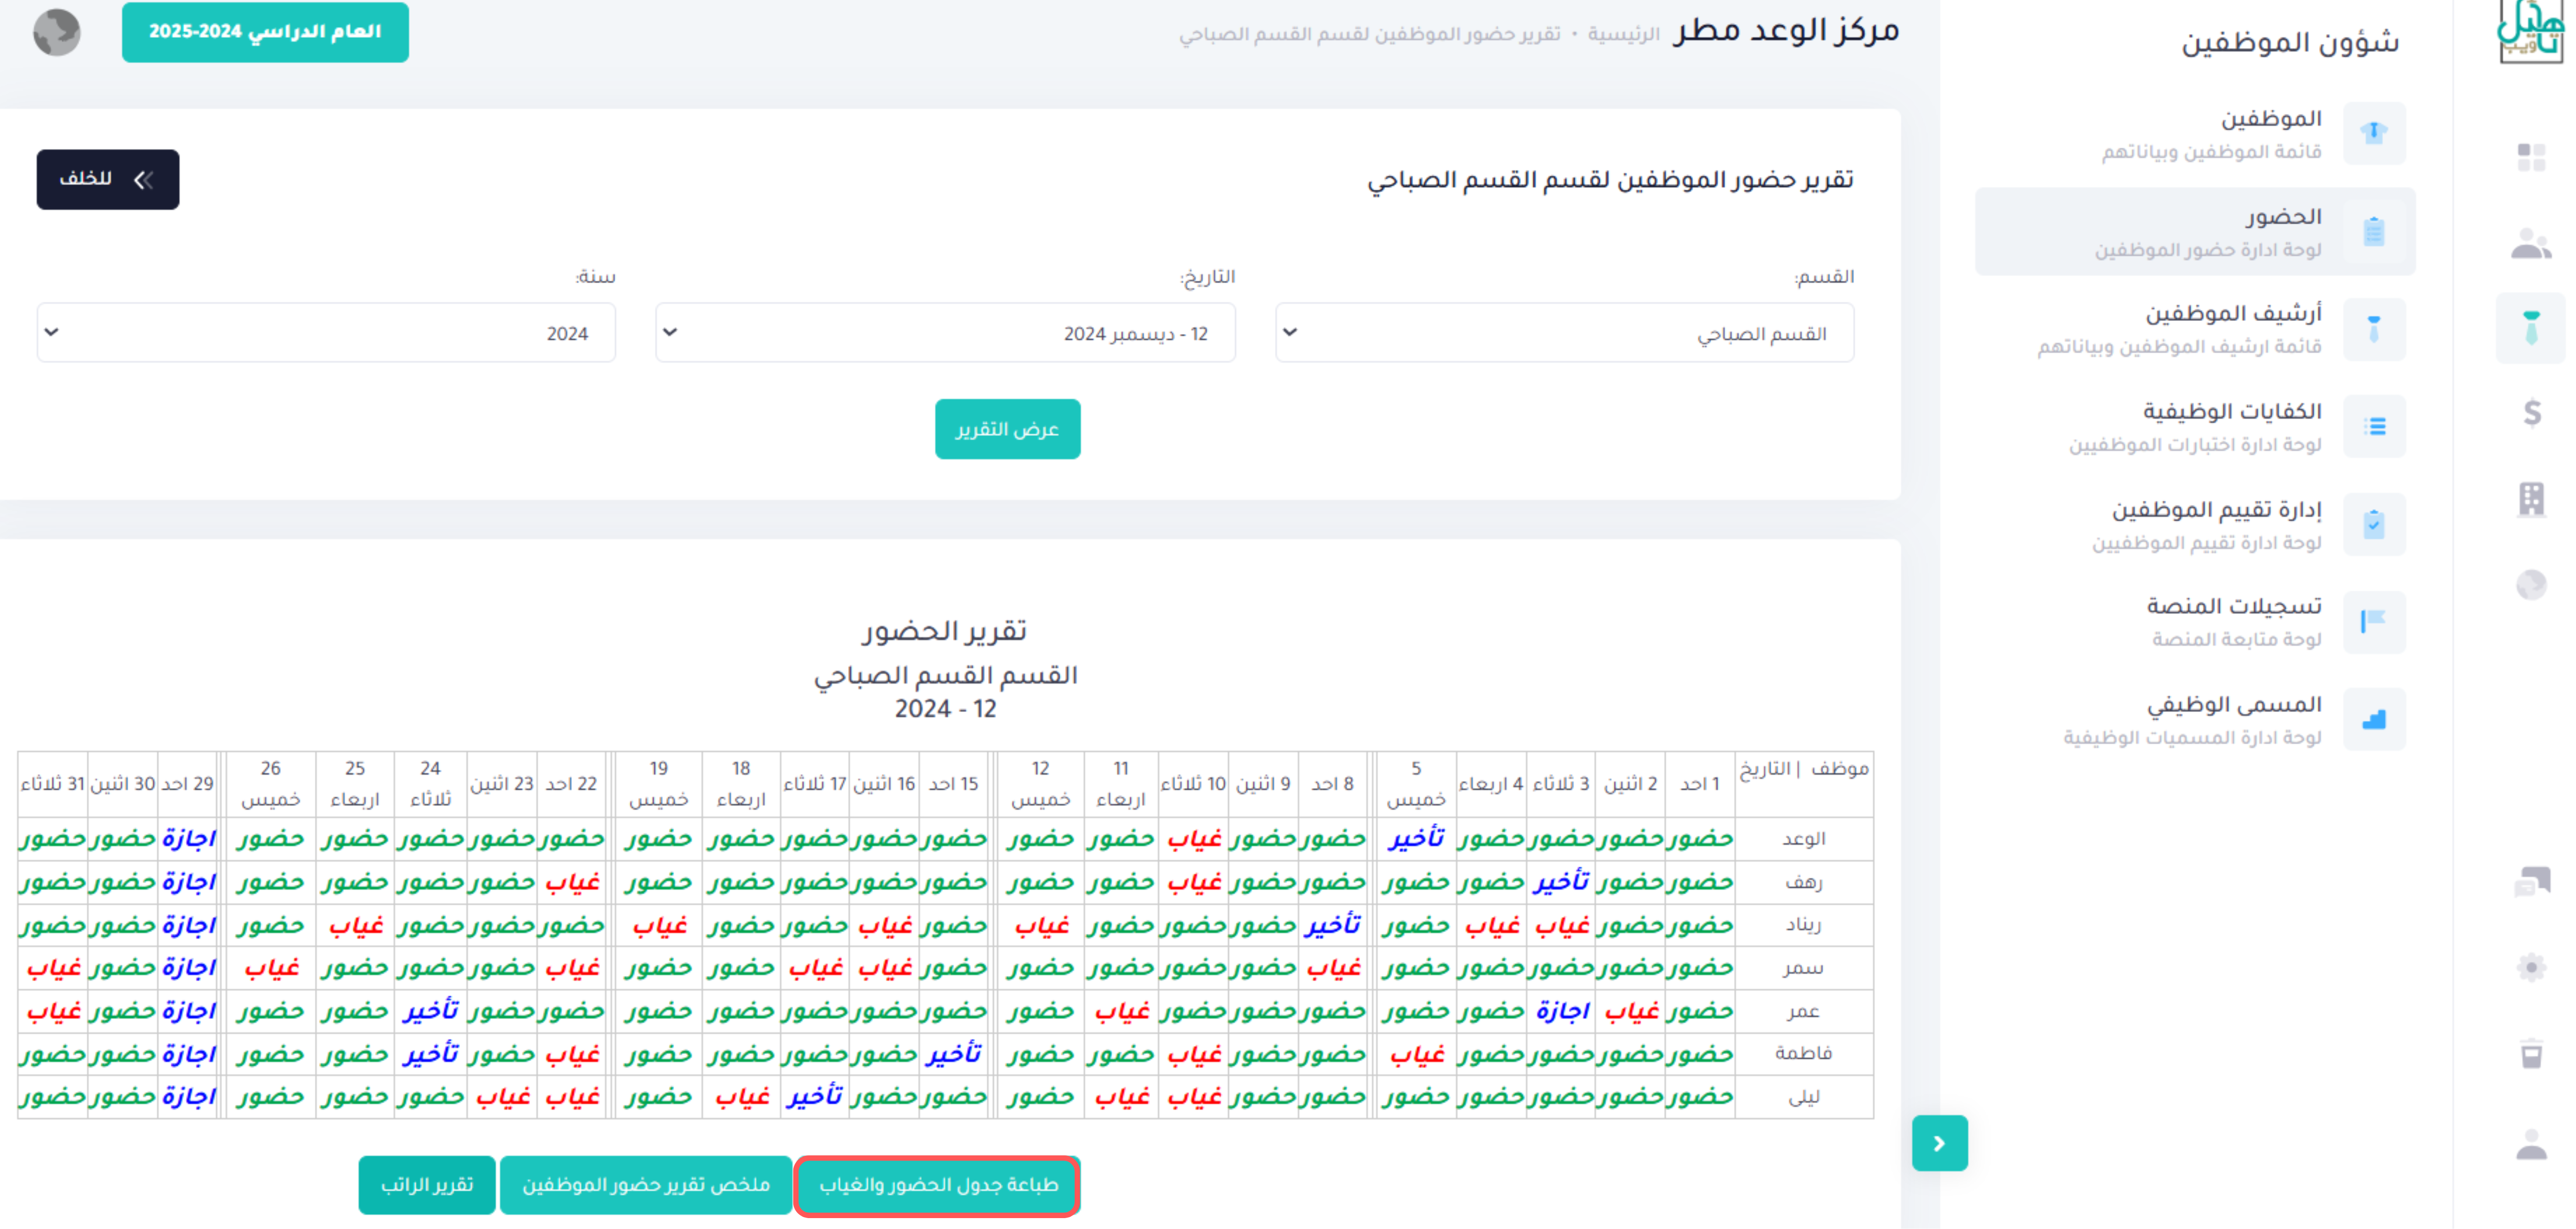The height and width of the screenshot is (1229, 2576).
Task: Click the stairs icon beside المسمى الوظيفي
Action: tap(2374, 719)
